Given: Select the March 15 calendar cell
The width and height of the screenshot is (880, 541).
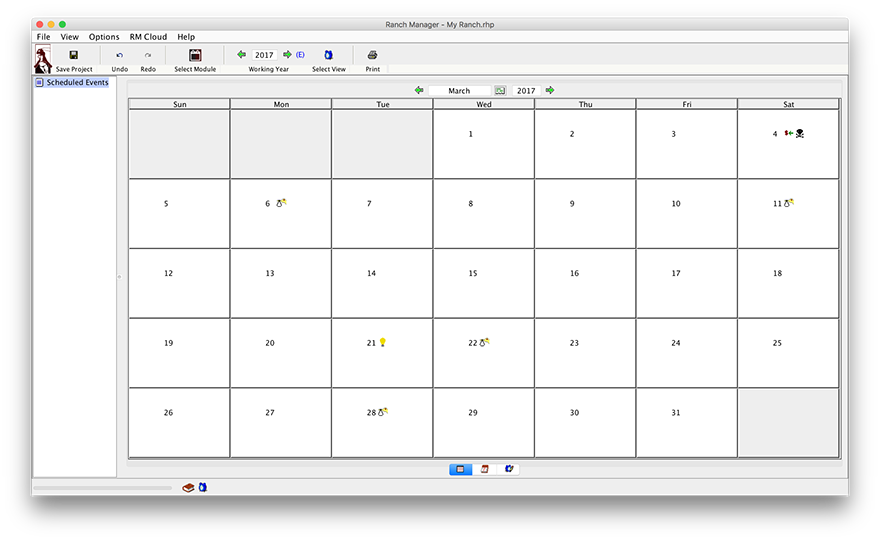Looking at the screenshot, I should coord(483,283).
